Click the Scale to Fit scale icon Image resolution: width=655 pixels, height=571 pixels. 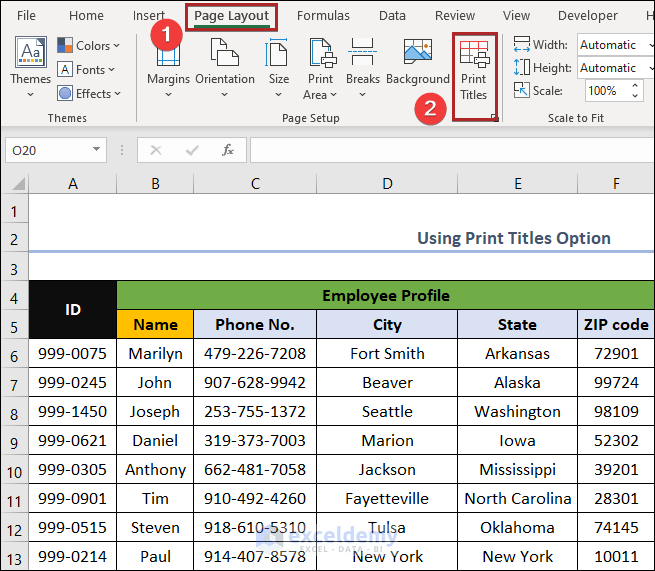click(521, 90)
